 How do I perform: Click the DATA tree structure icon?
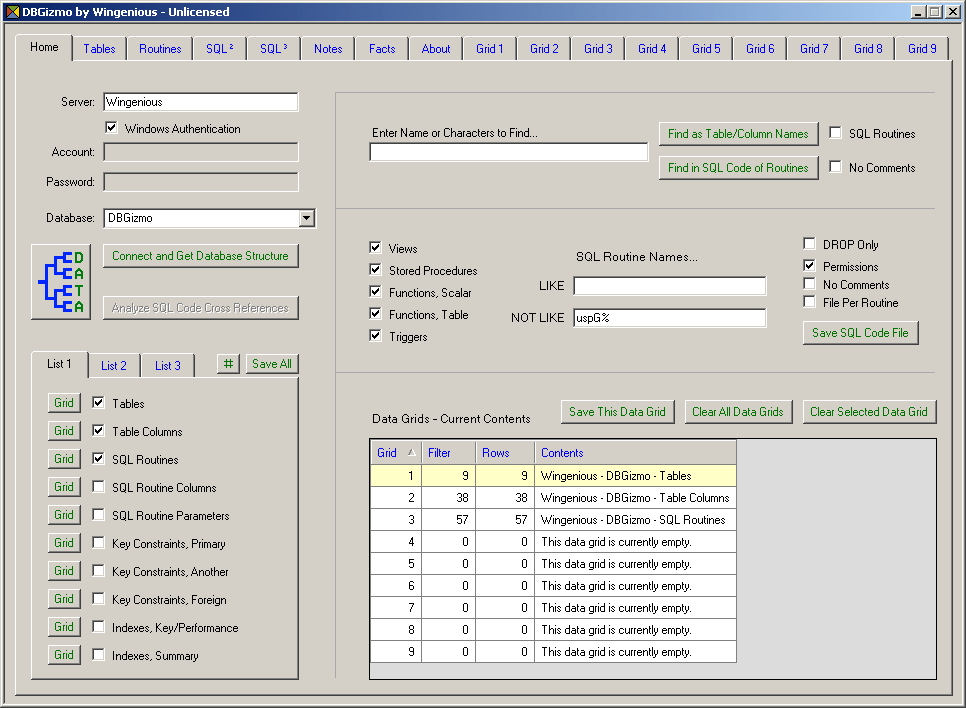pyautogui.click(x=61, y=282)
